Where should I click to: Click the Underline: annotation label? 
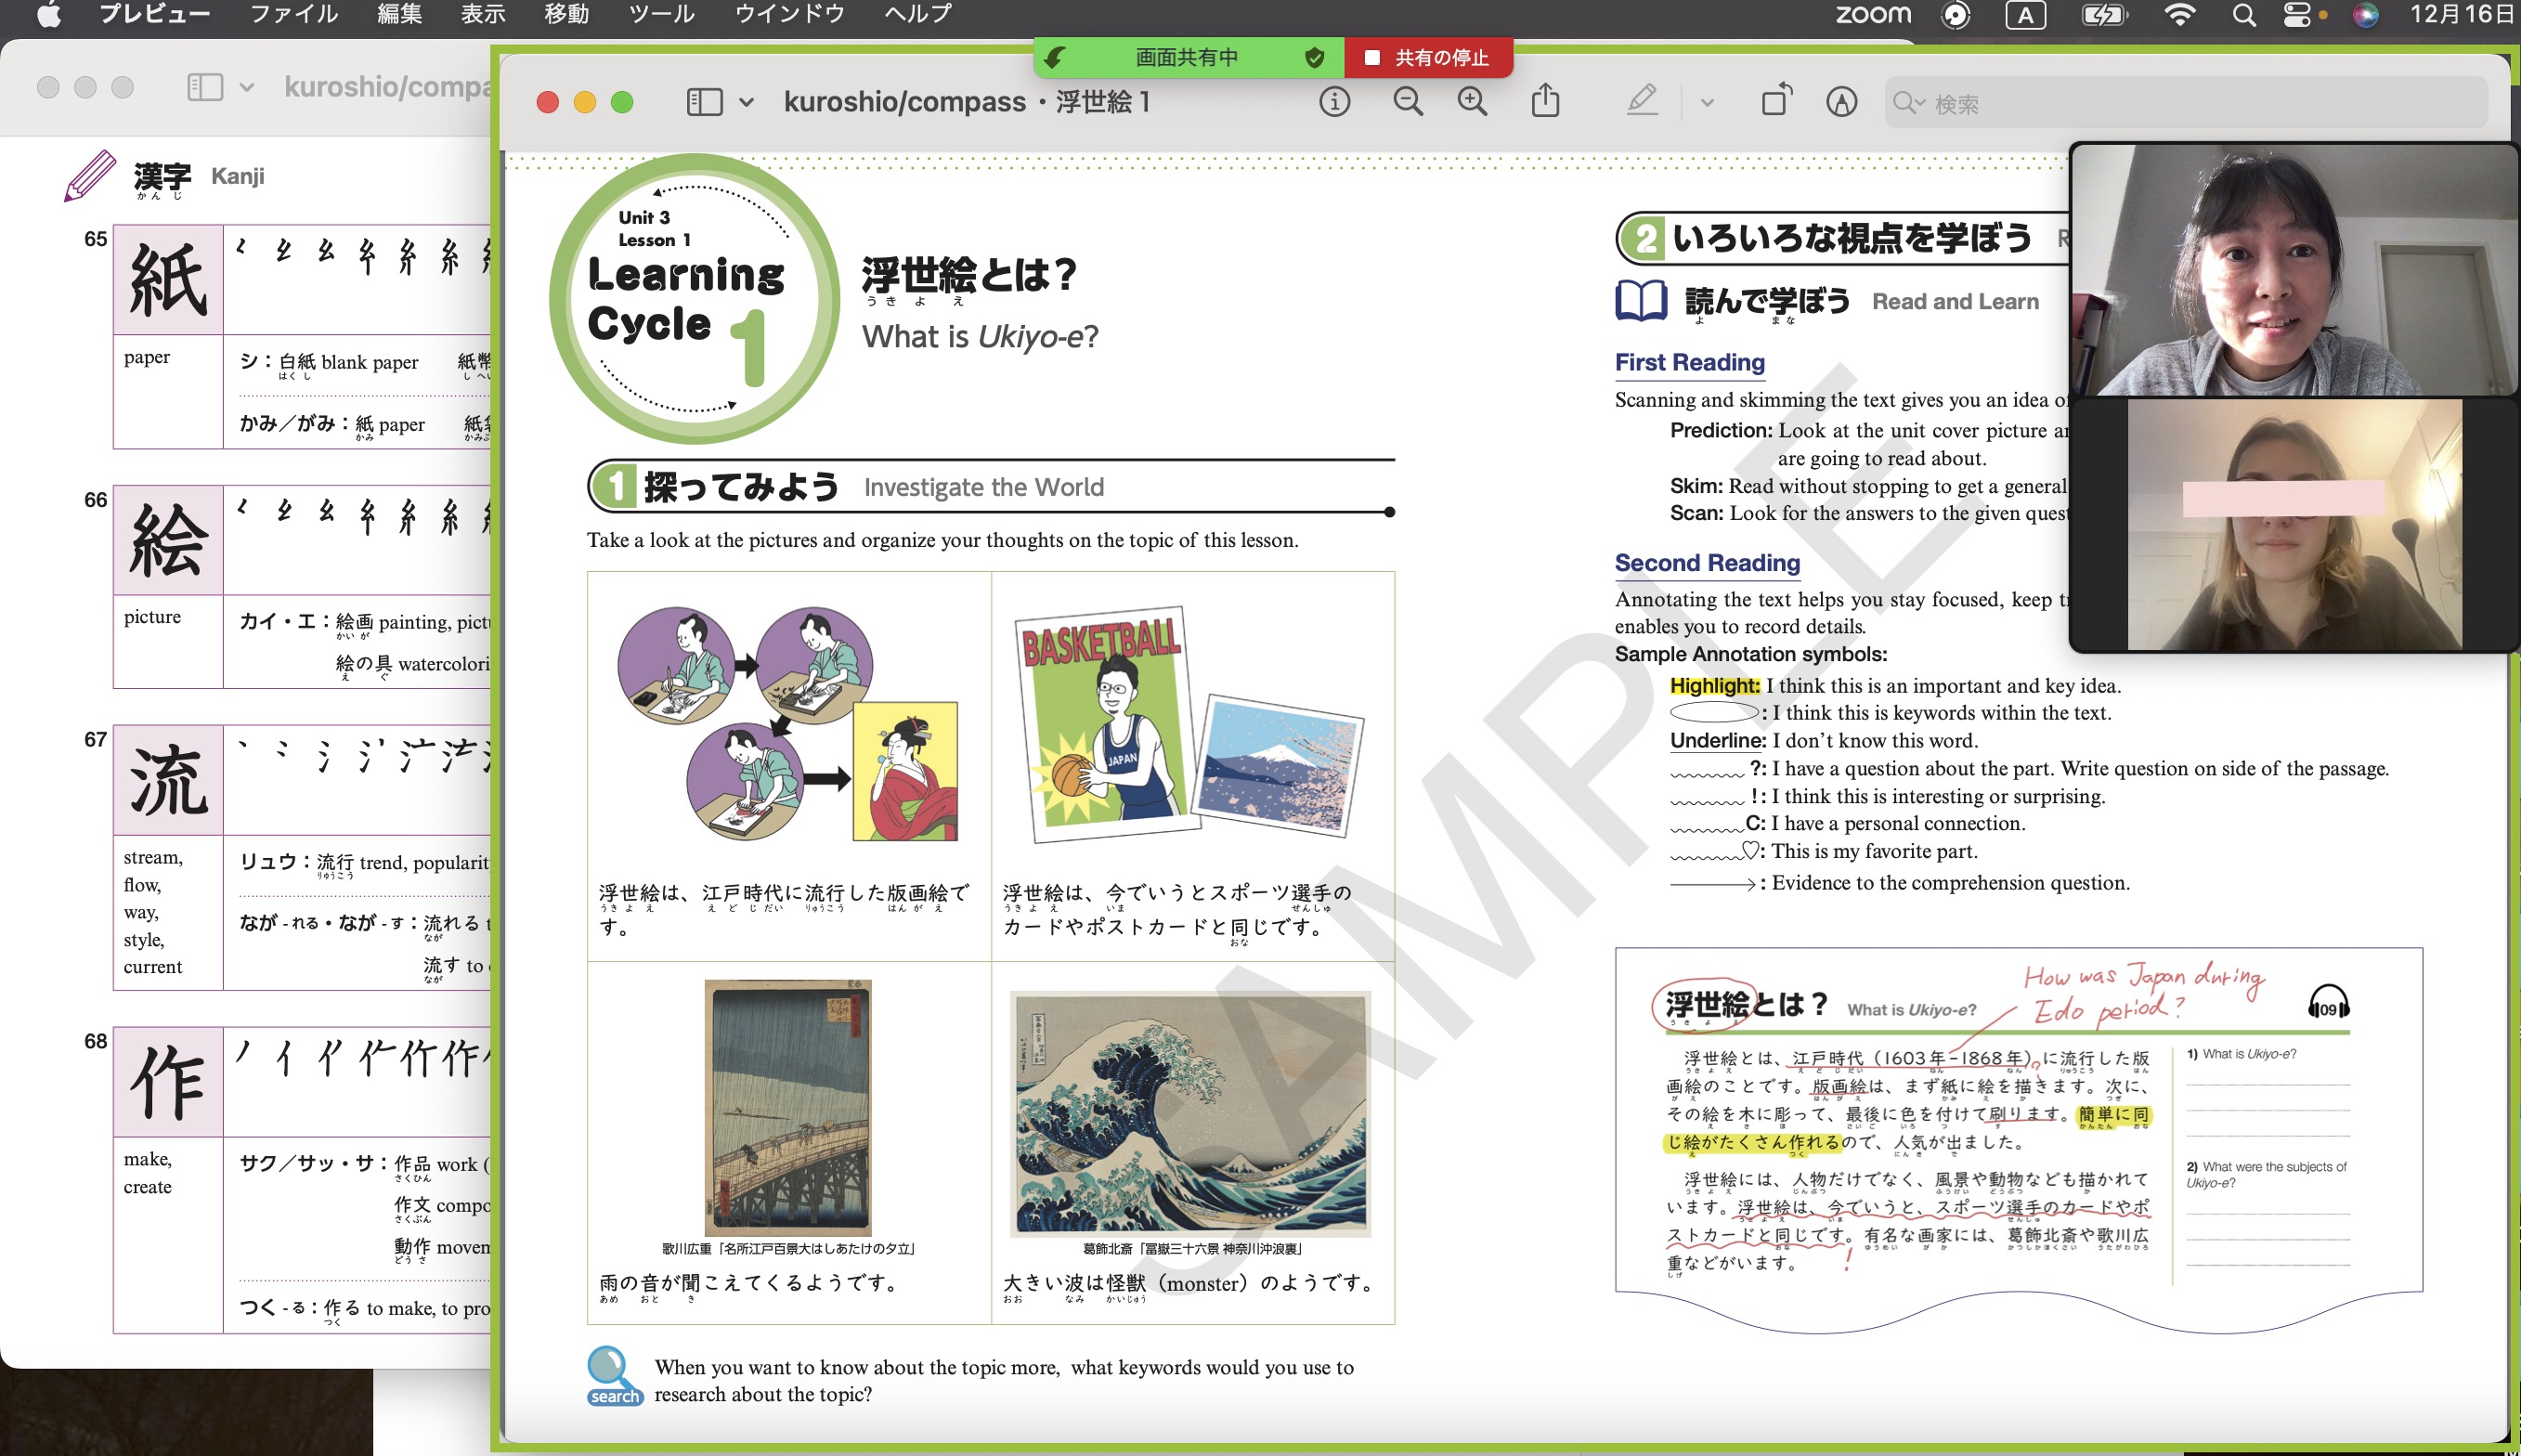[1718, 740]
